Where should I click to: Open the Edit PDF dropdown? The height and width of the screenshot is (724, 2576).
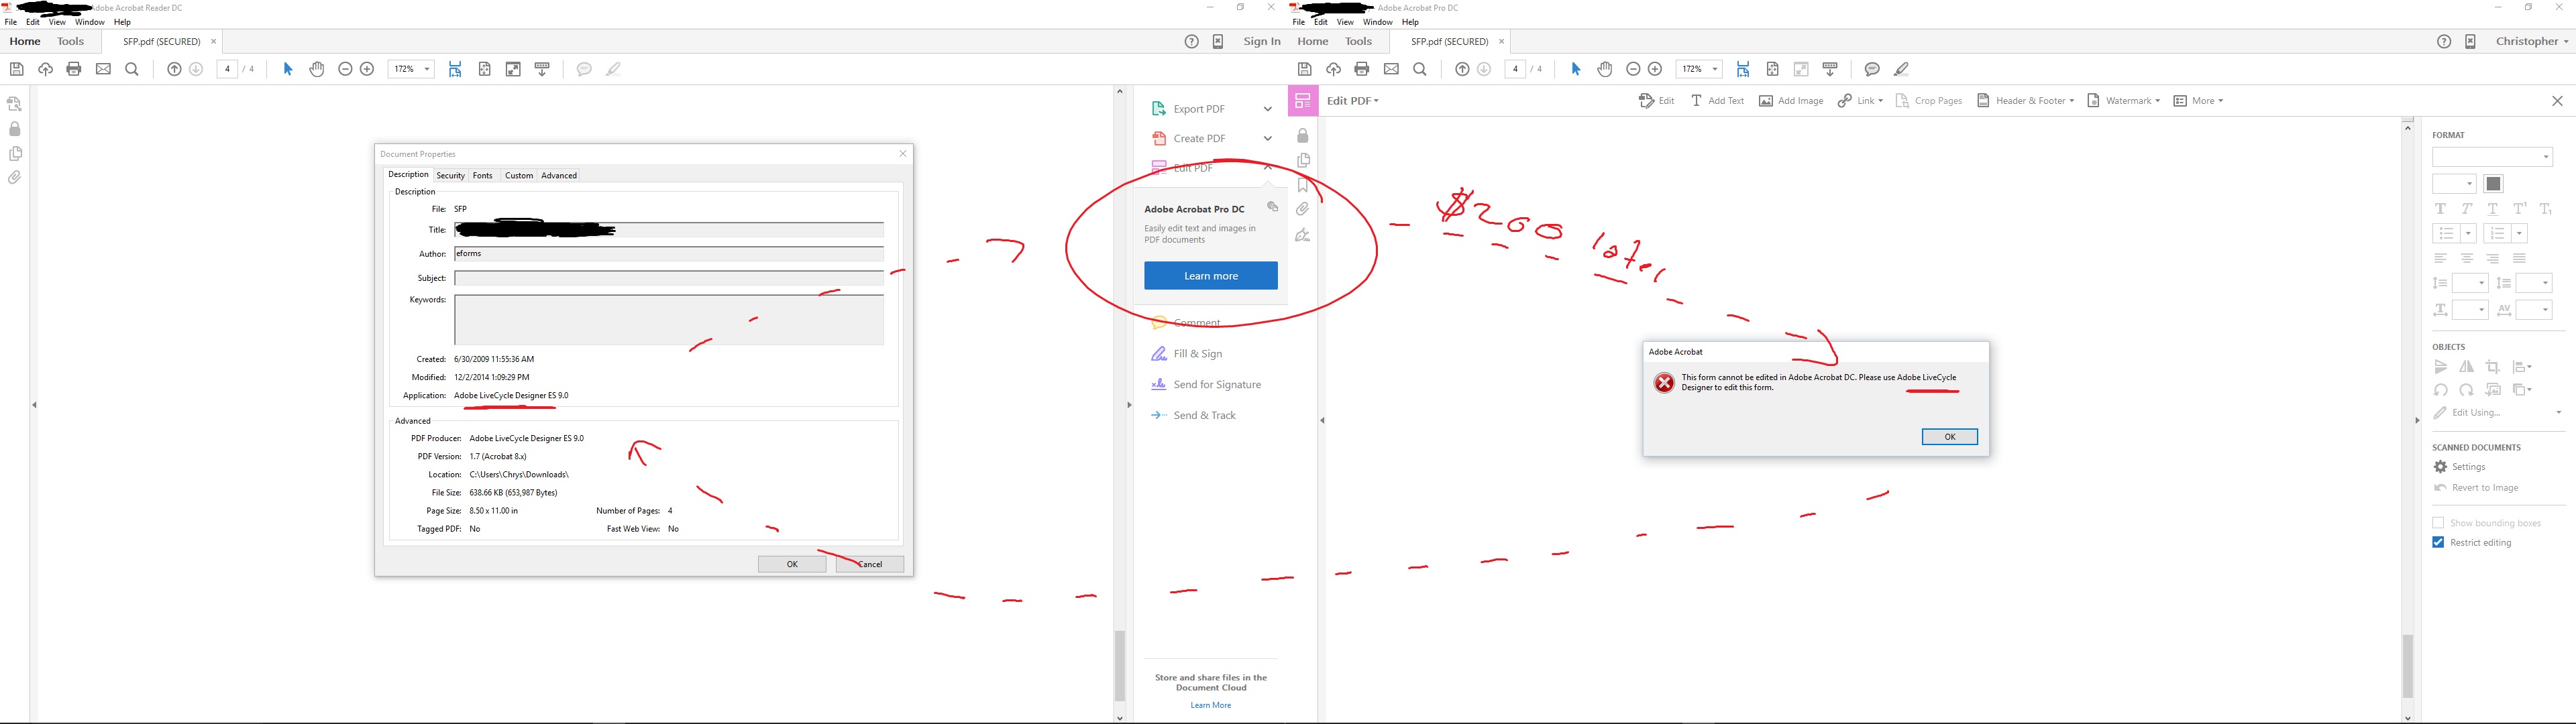point(1377,100)
